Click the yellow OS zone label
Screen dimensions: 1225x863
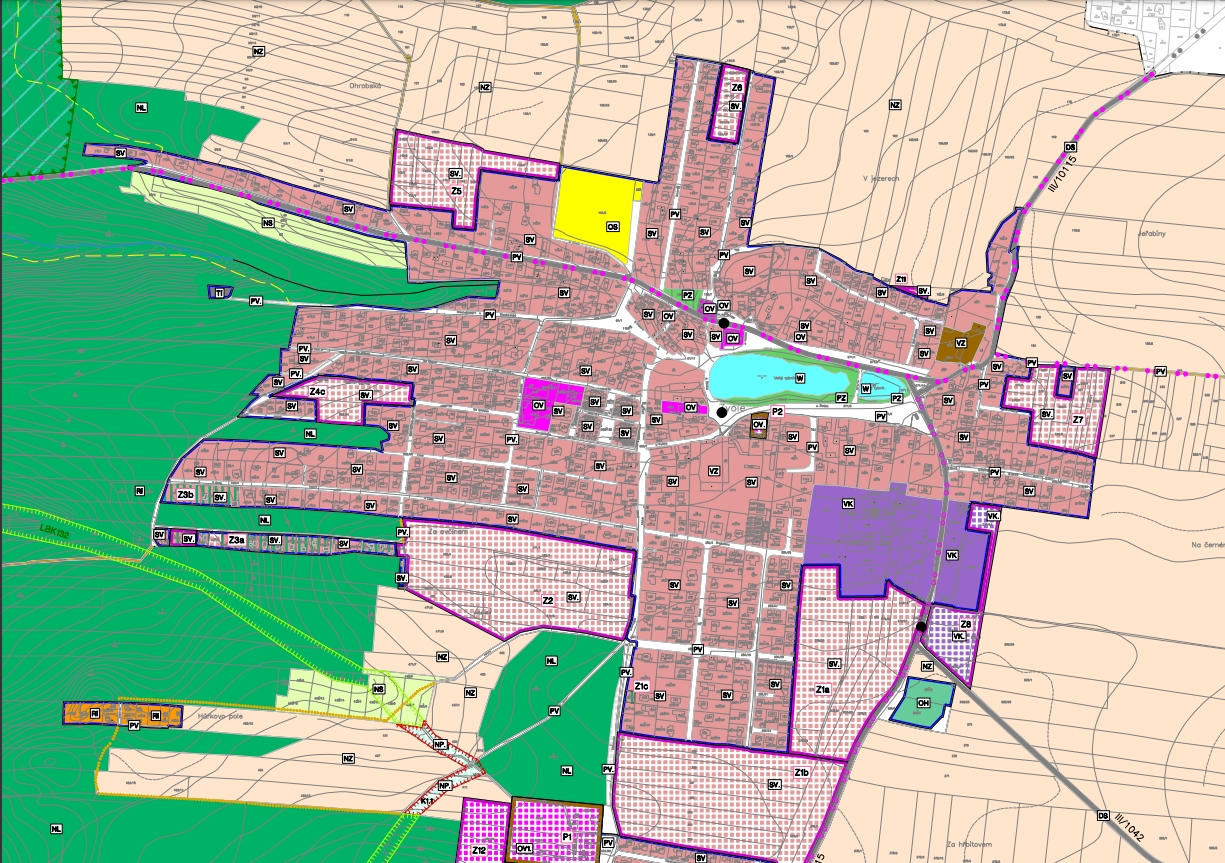click(612, 227)
